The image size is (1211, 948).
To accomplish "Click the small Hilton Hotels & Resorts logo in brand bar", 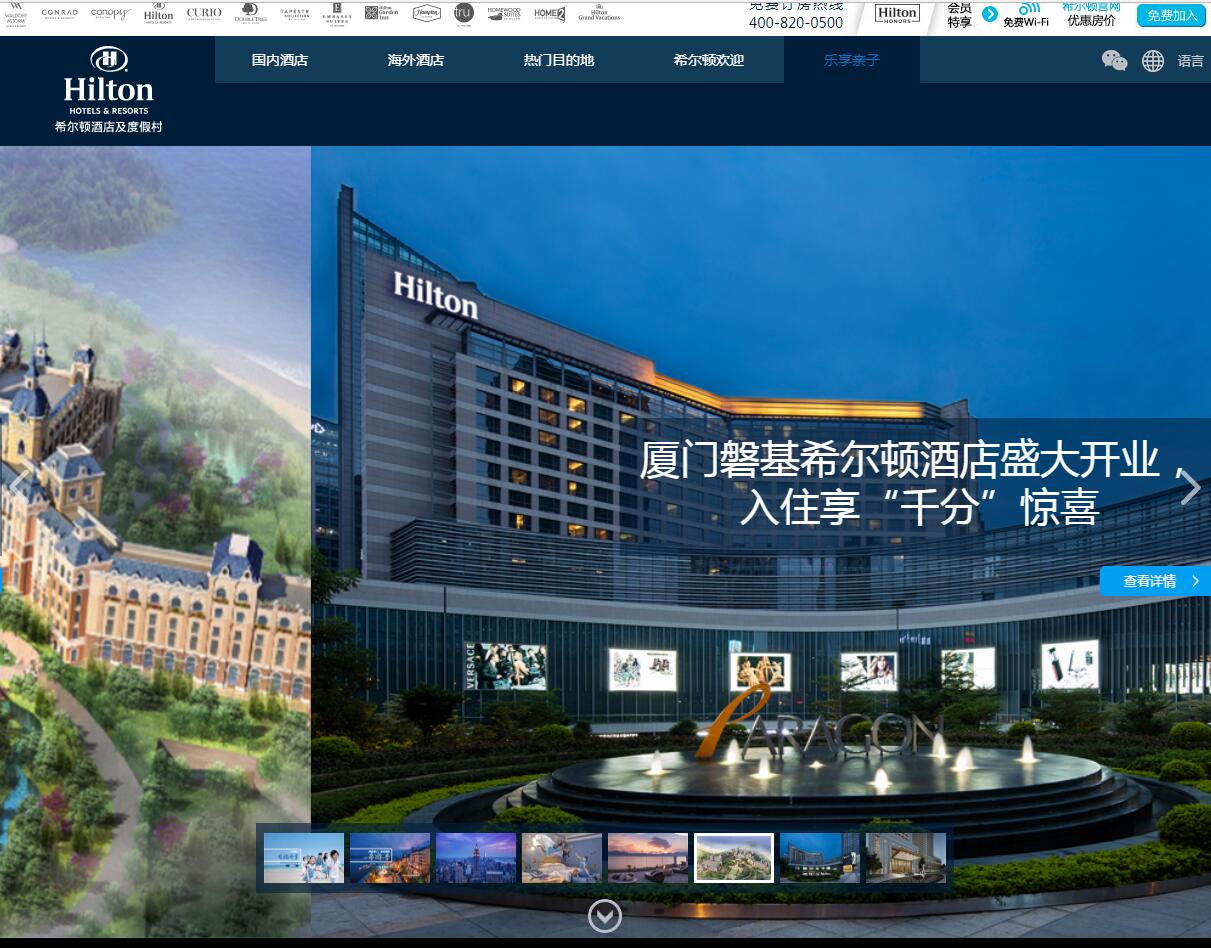I will tap(158, 12).
